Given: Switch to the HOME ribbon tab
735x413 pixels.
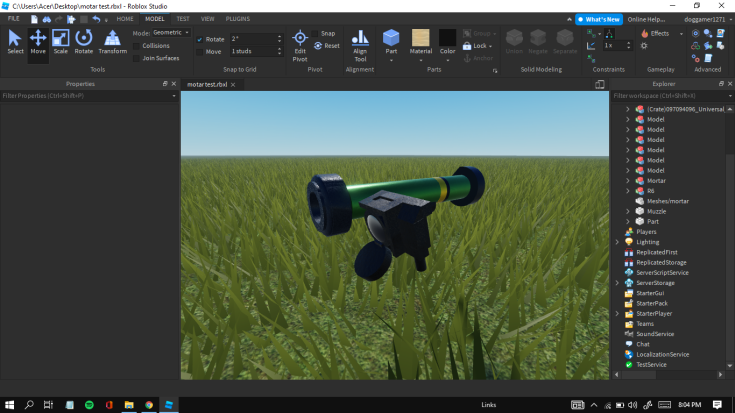Looking at the screenshot, I should pyautogui.click(x=125, y=19).
